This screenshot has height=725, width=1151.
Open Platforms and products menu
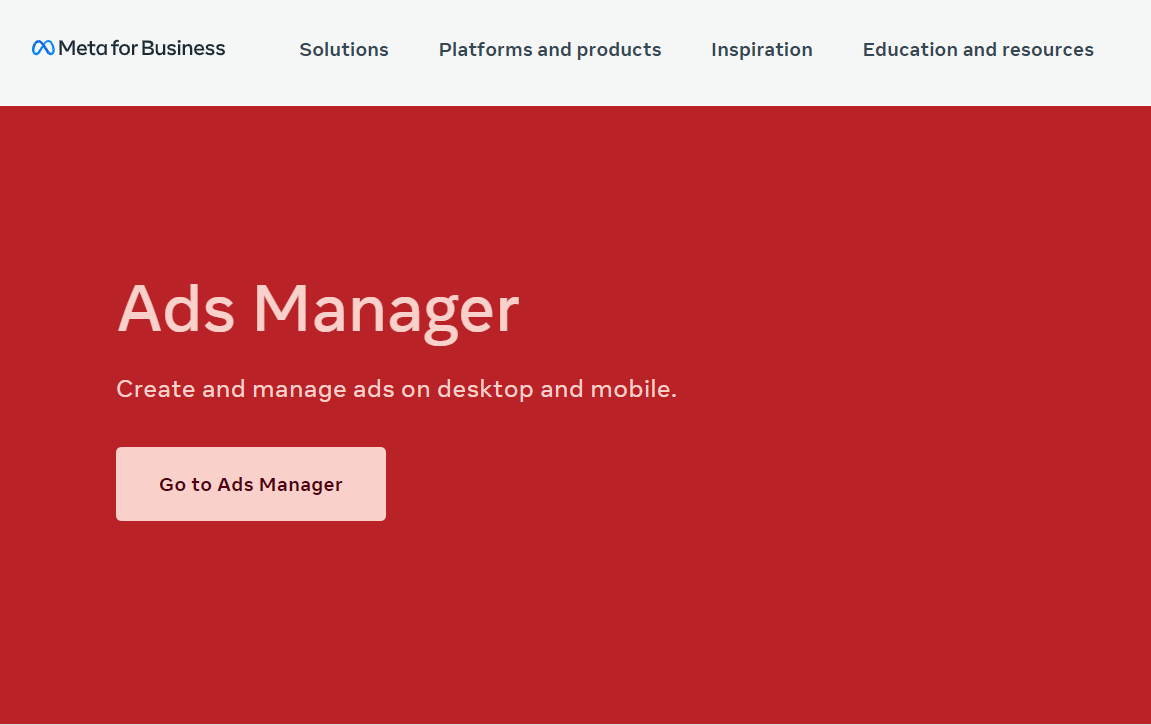550,49
